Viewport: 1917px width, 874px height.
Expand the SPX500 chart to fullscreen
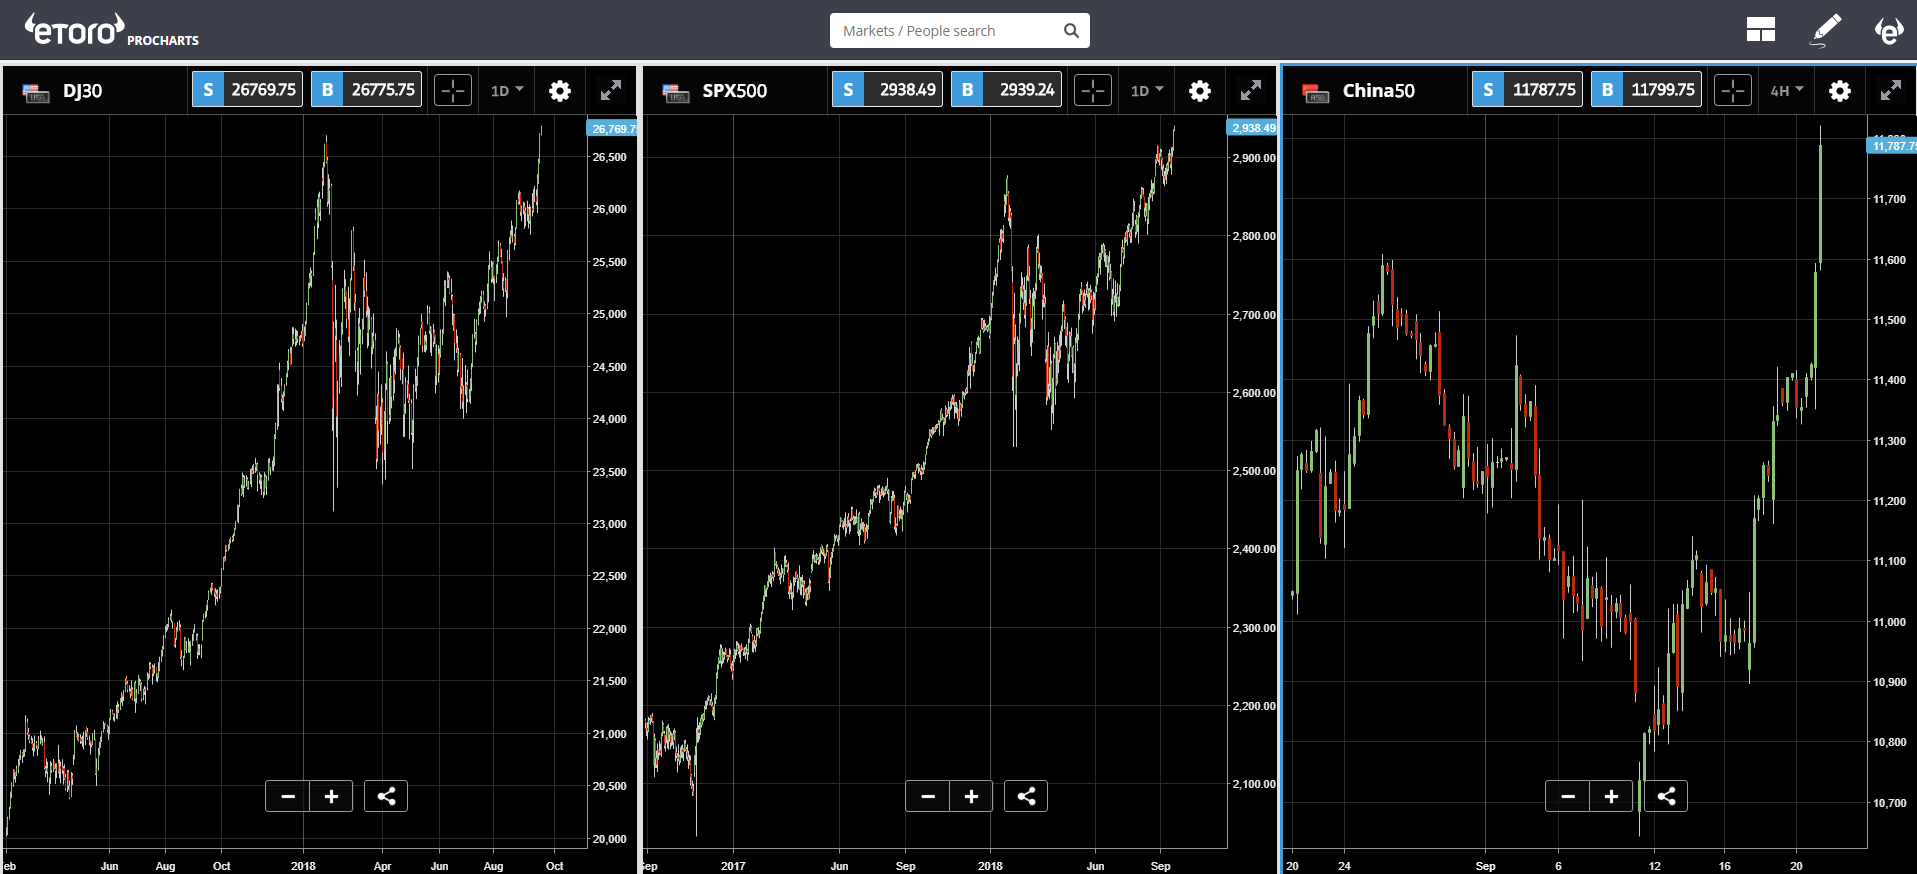point(1251,91)
